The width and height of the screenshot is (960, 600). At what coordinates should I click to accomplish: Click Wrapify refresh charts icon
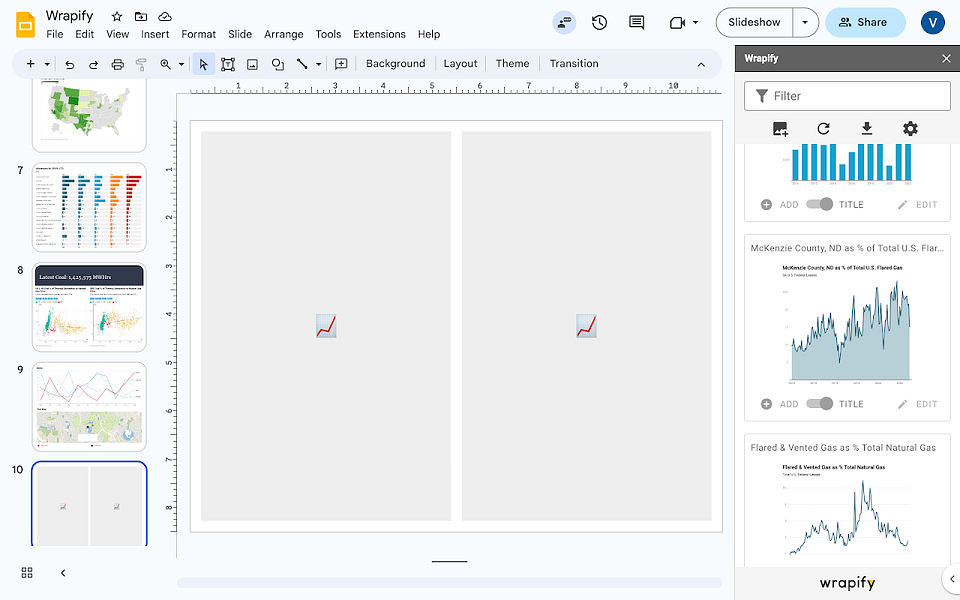(823, 129)
